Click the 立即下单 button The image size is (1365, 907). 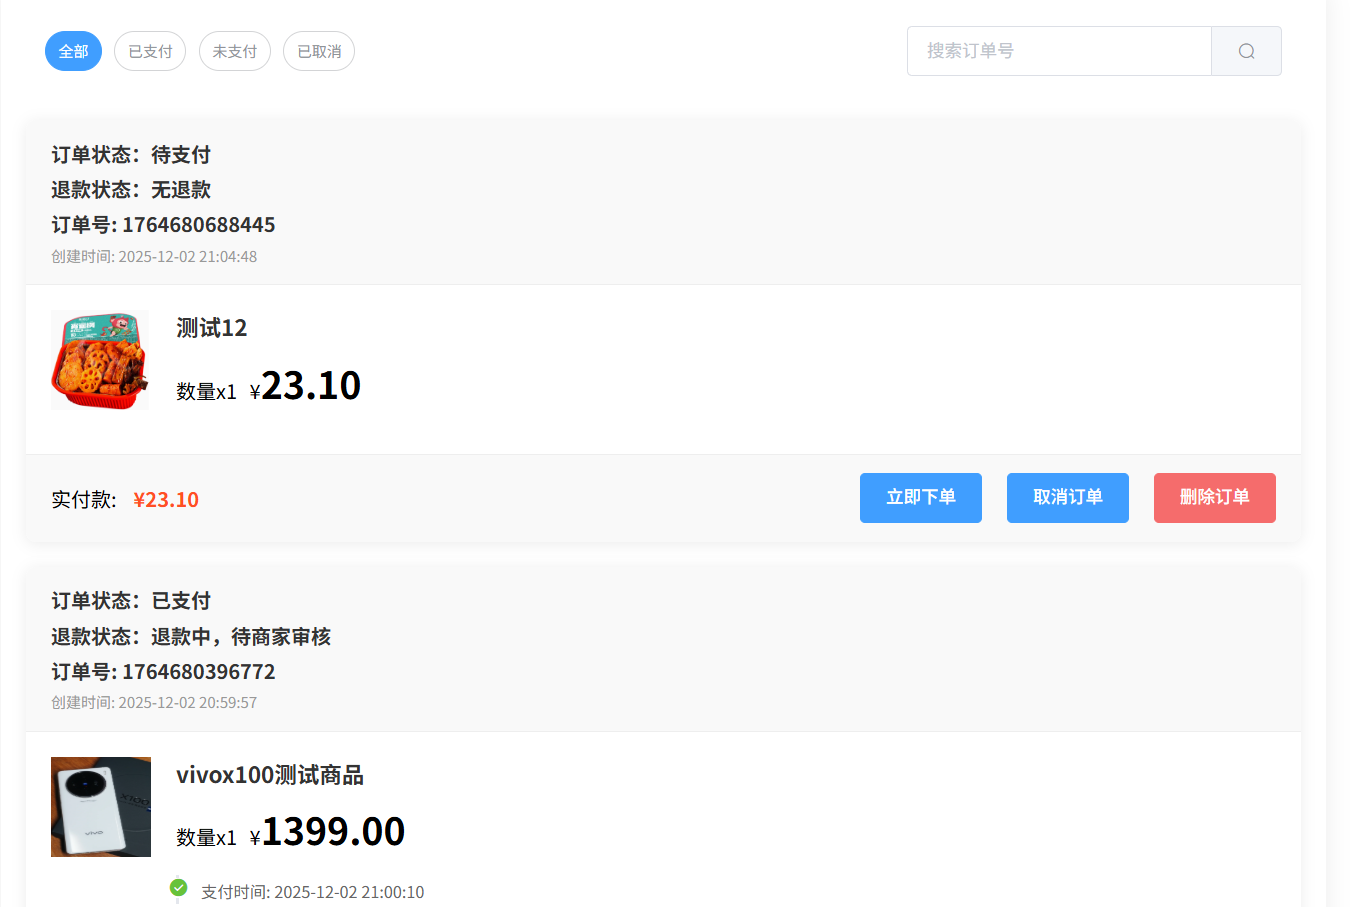(921, 498)
